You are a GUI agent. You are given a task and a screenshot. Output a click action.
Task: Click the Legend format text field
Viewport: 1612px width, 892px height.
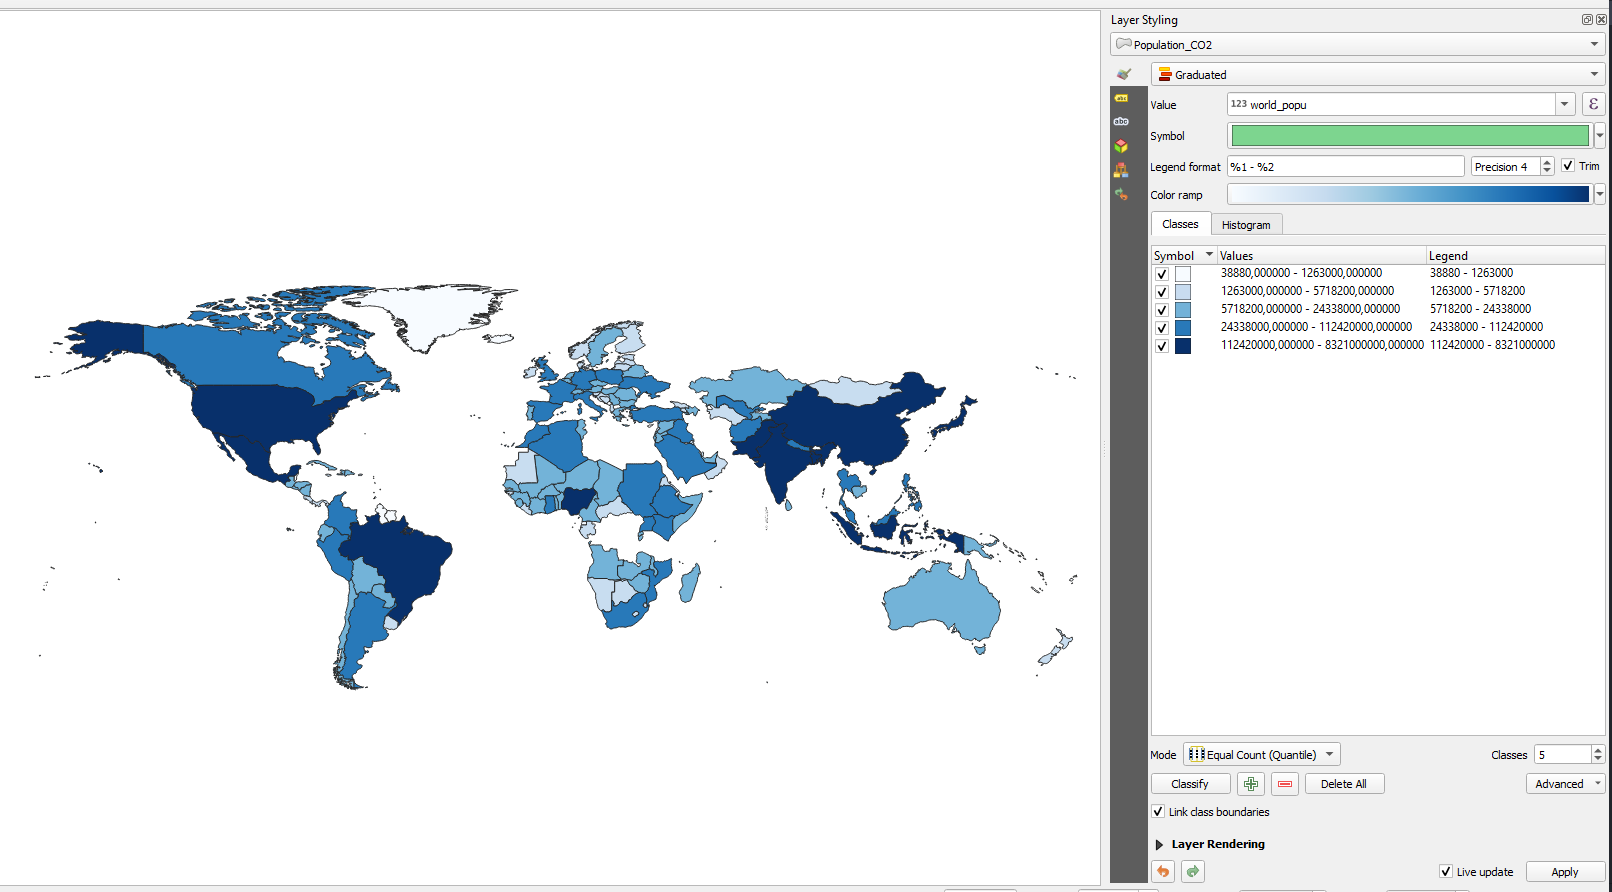pyautogui.click(x=1345, y=167)
